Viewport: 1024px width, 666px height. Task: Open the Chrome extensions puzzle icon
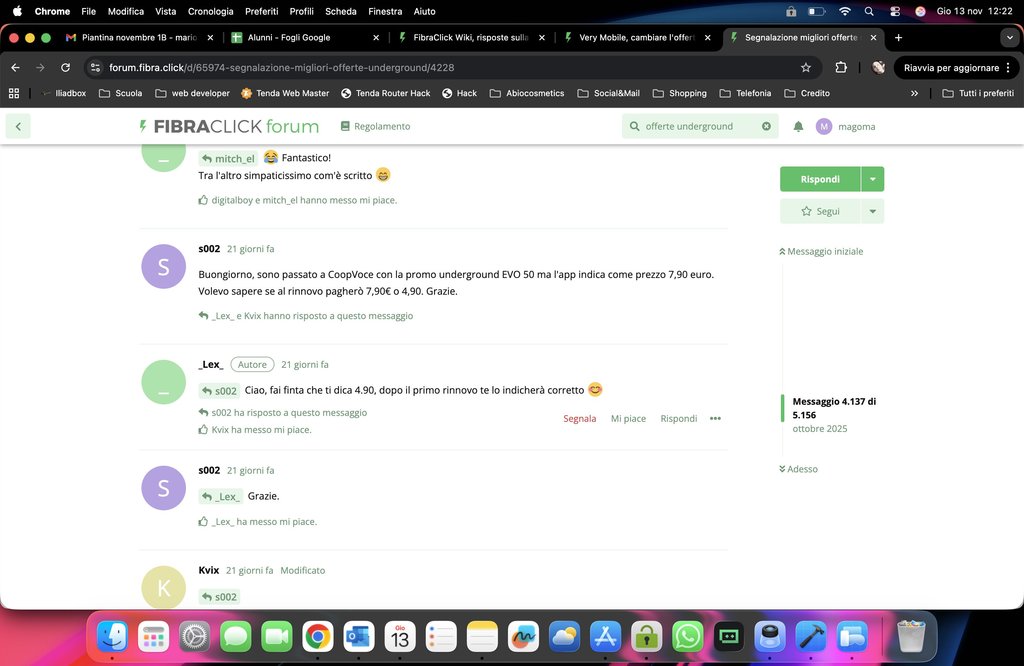point(841,67)
